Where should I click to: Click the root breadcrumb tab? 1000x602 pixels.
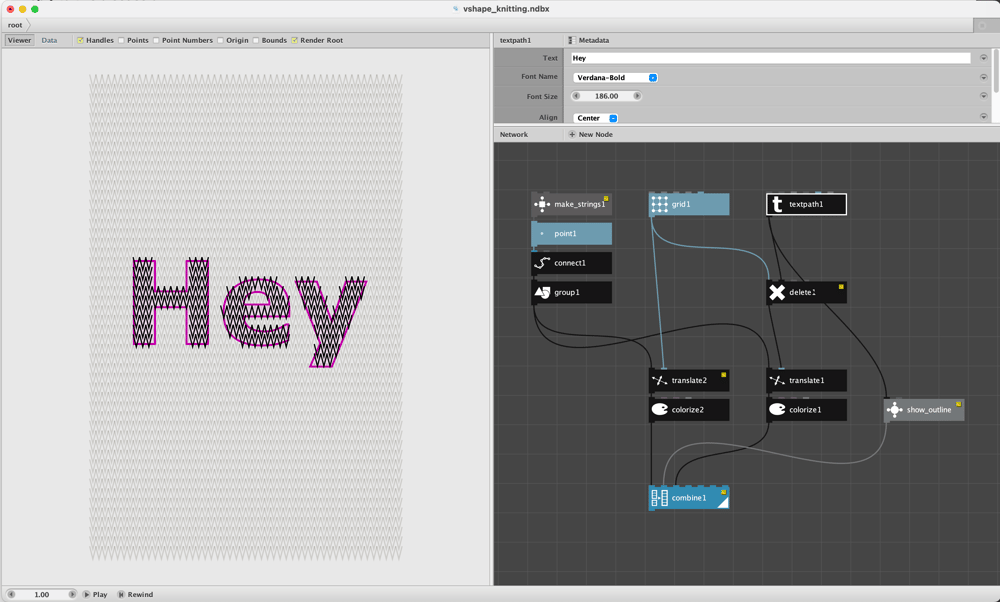click(x=15, y=26)
